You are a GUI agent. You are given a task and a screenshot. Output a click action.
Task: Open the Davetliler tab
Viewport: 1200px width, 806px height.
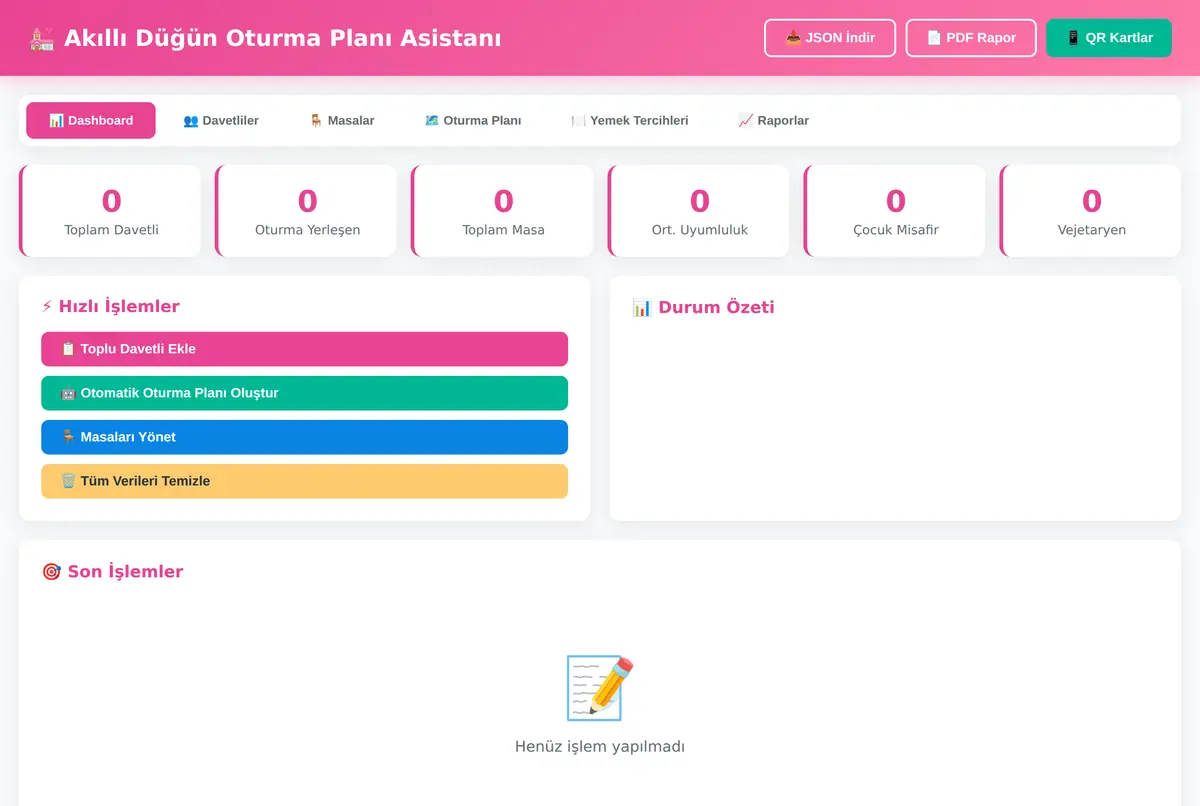221,120
